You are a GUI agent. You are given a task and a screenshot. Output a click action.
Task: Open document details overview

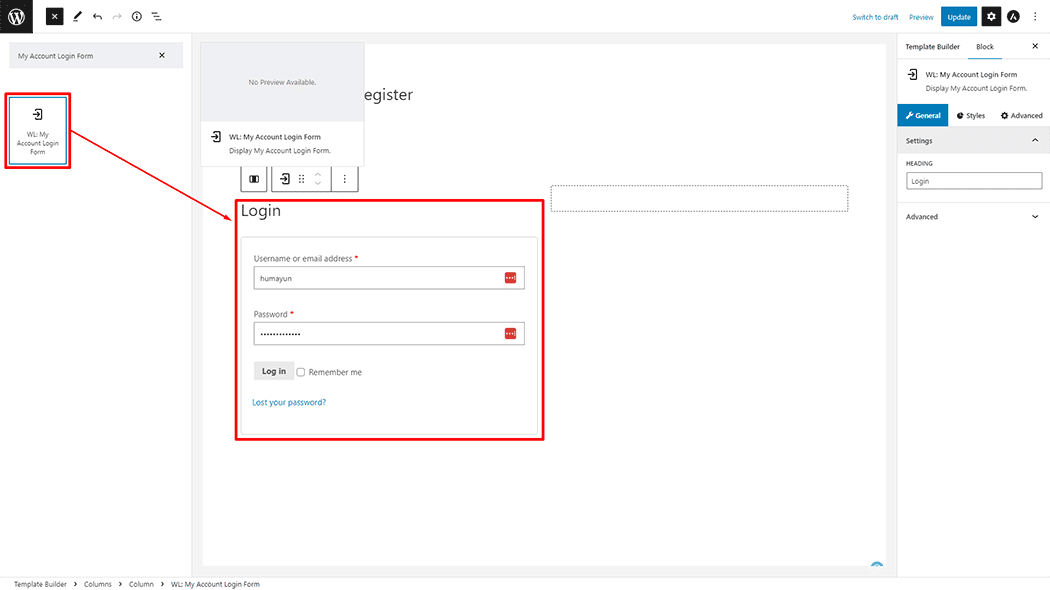(x=137, y=16)
